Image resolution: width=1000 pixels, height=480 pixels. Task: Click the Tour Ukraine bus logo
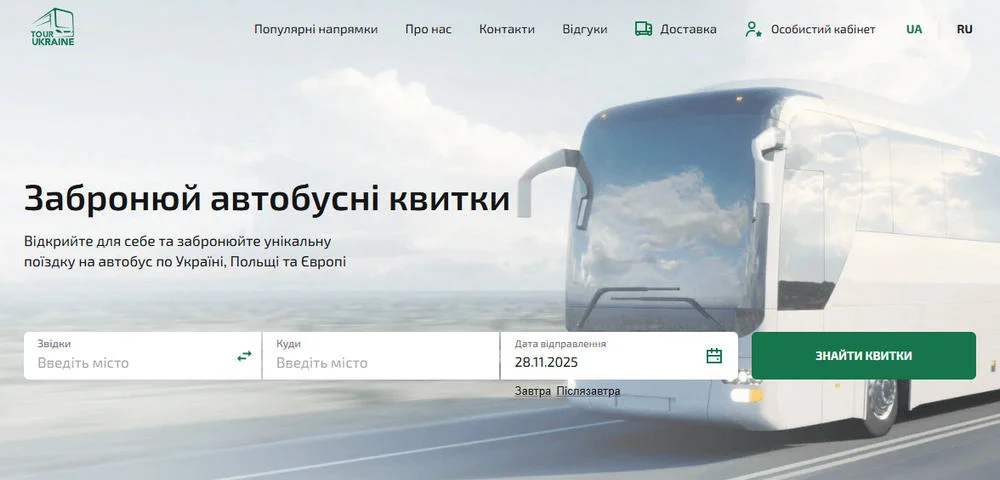(x=52, y=27)
